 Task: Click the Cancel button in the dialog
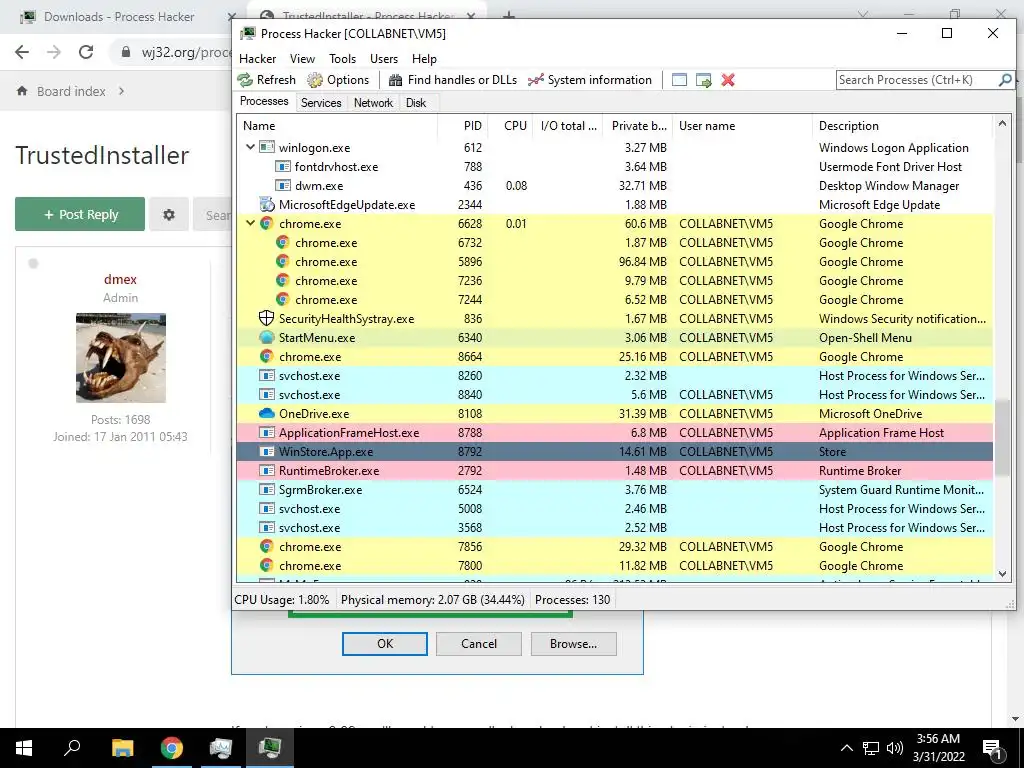(479, 644)
